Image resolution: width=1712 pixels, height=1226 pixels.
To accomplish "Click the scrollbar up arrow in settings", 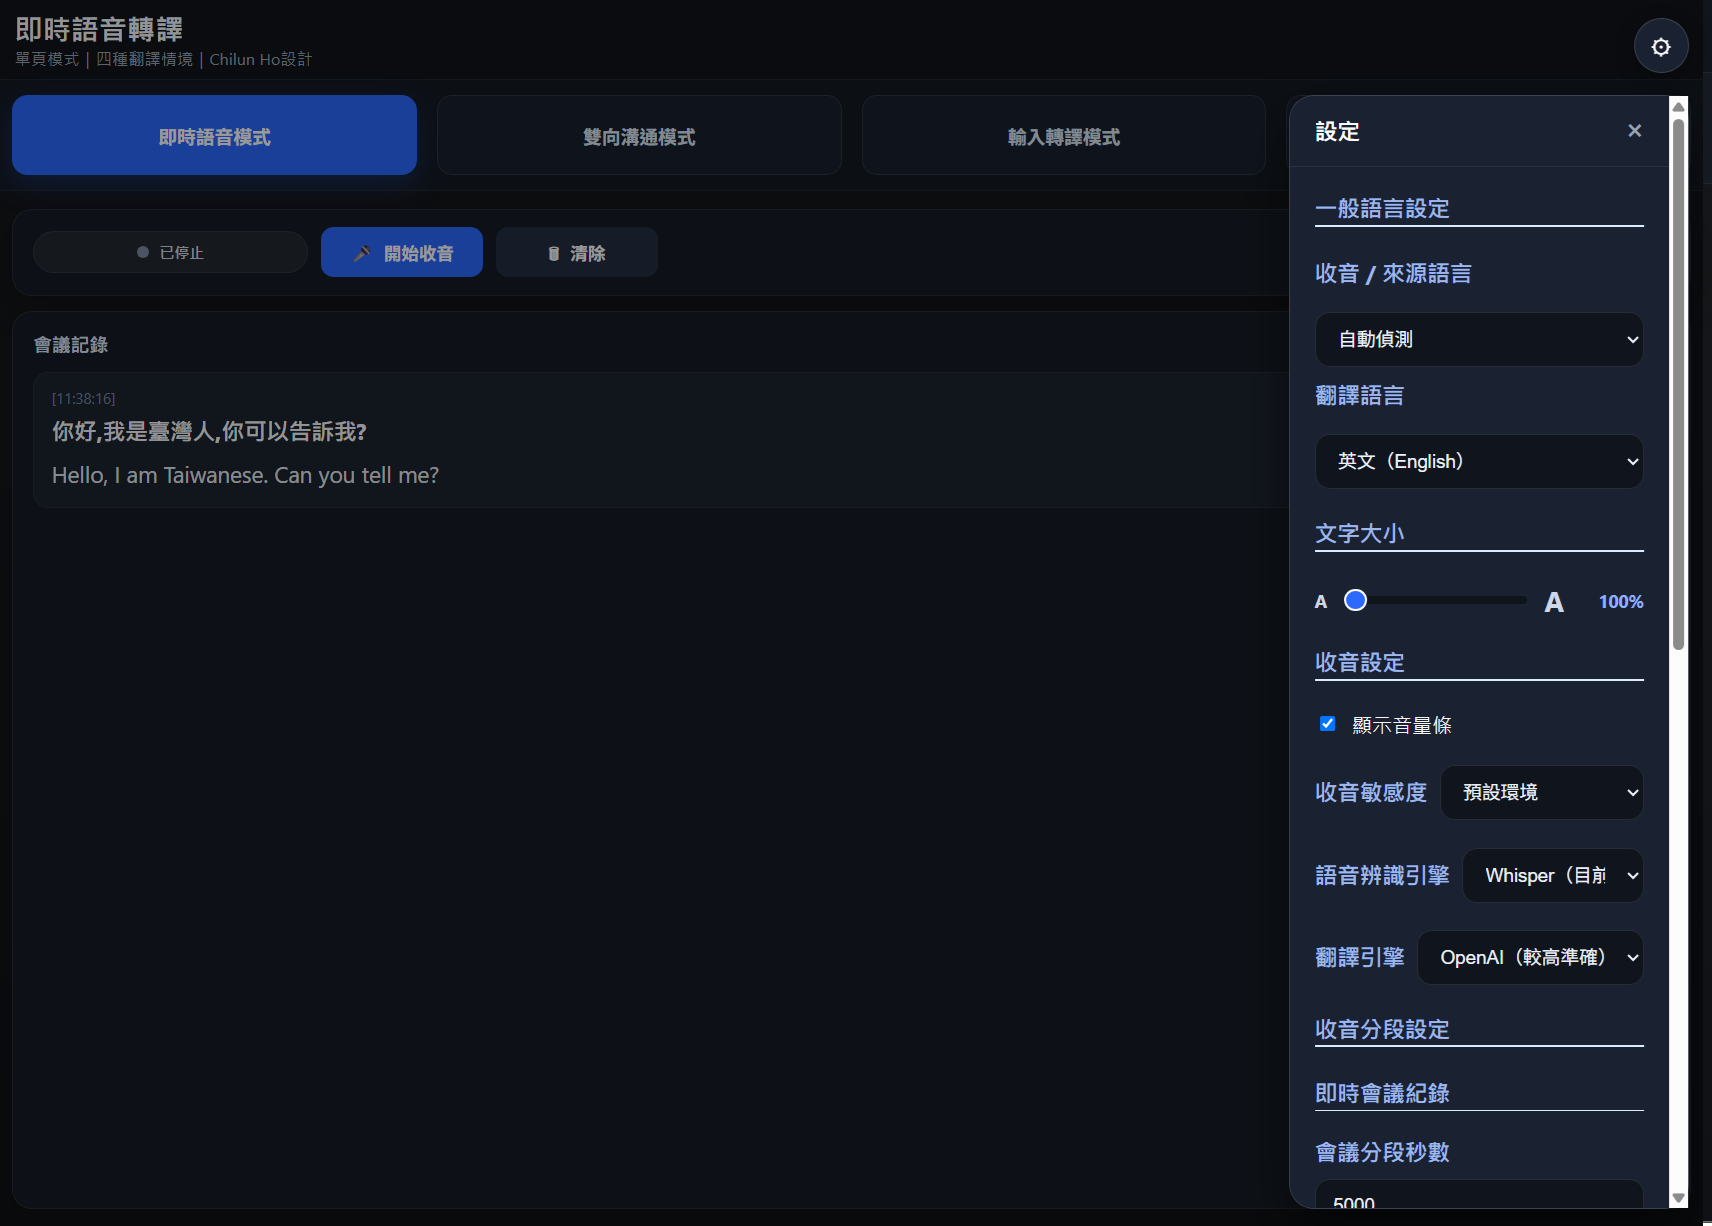I will coord(1679,107).
